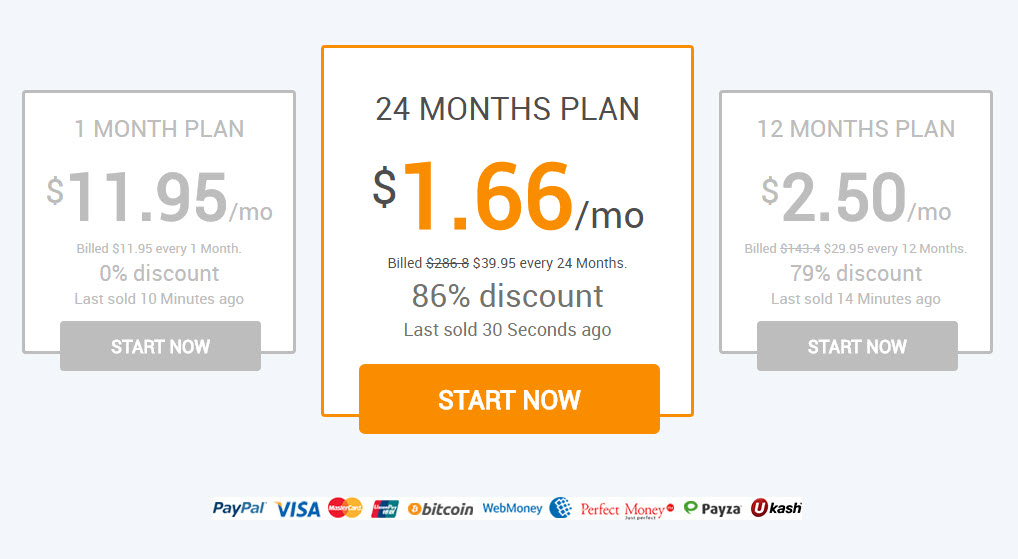Select the 24 MONTHS PLAN heading
Viewport: 1018px width, 559px height.
(x=508, y=109)
